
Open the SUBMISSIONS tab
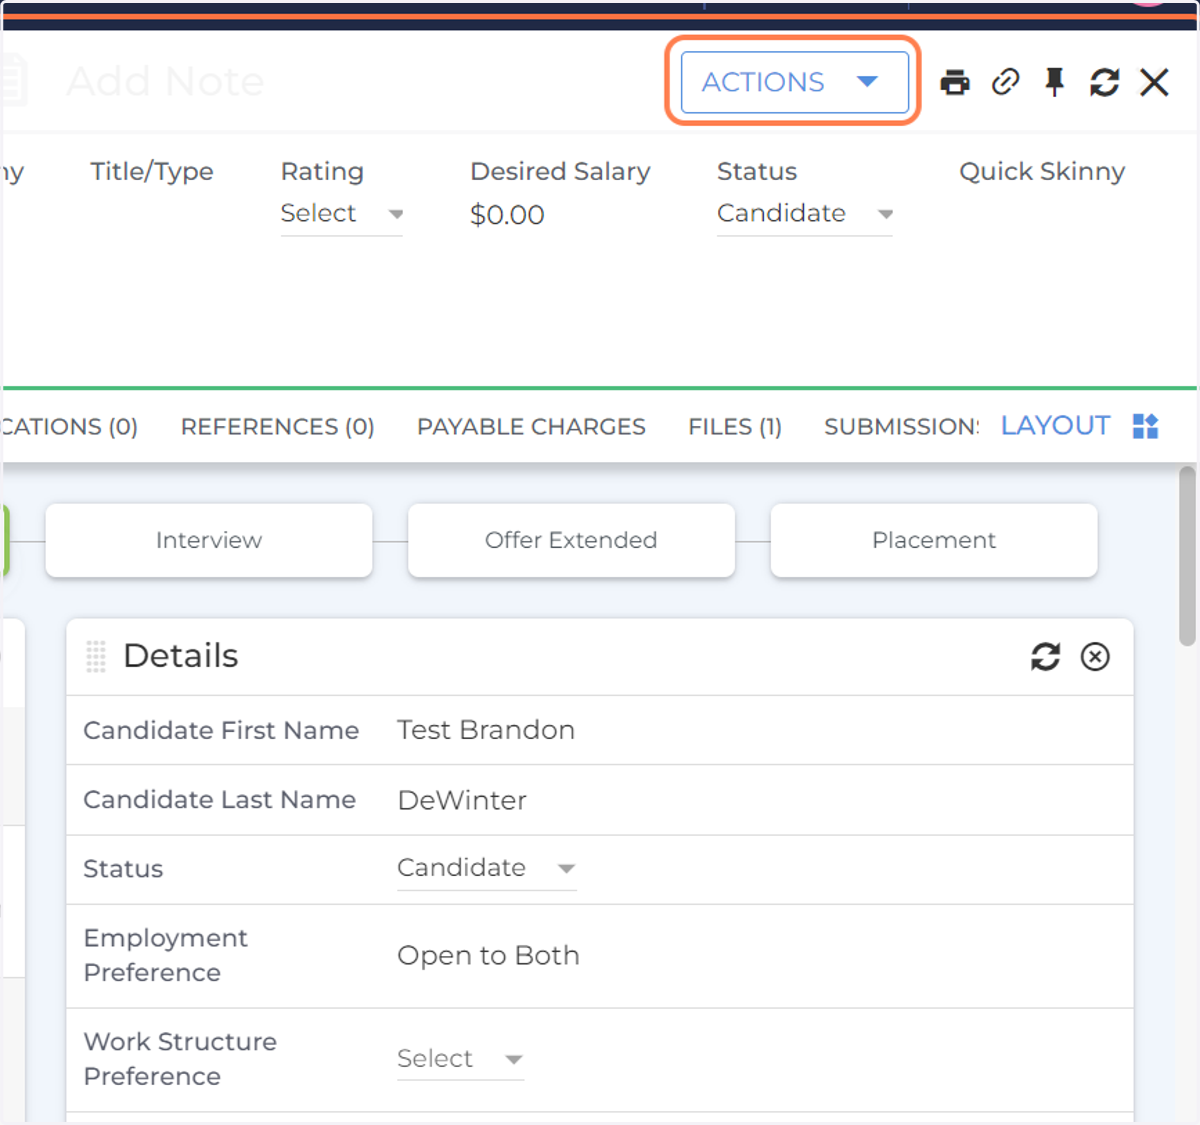tap(901, 427)
